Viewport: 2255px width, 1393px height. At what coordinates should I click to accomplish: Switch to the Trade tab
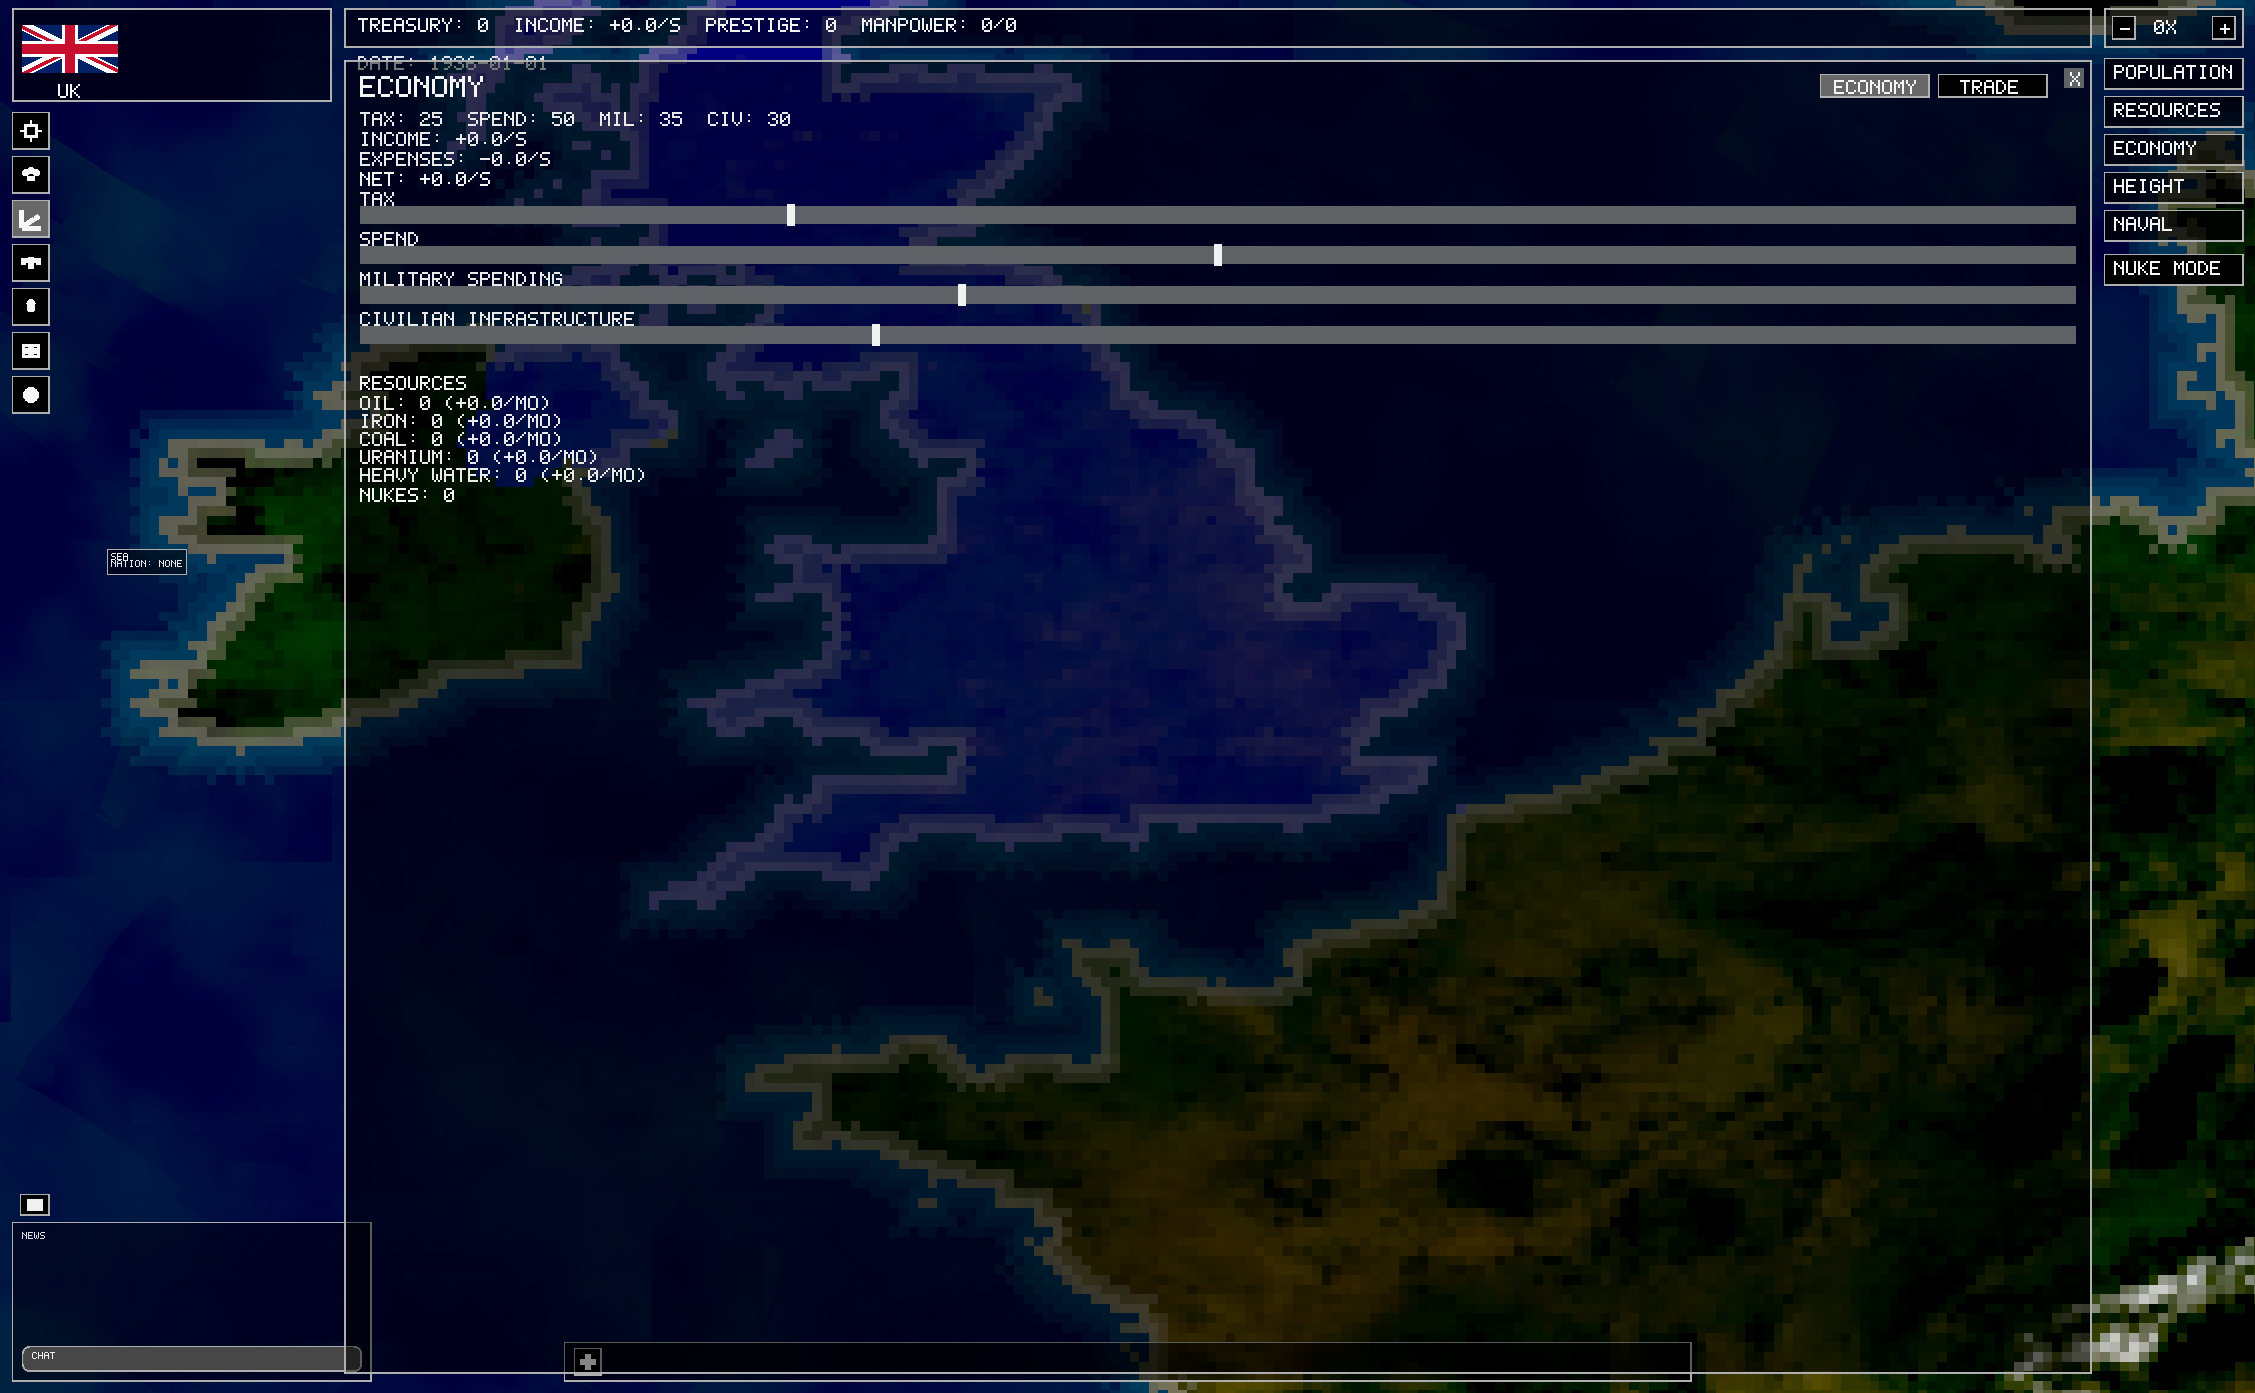[1991, 87]
